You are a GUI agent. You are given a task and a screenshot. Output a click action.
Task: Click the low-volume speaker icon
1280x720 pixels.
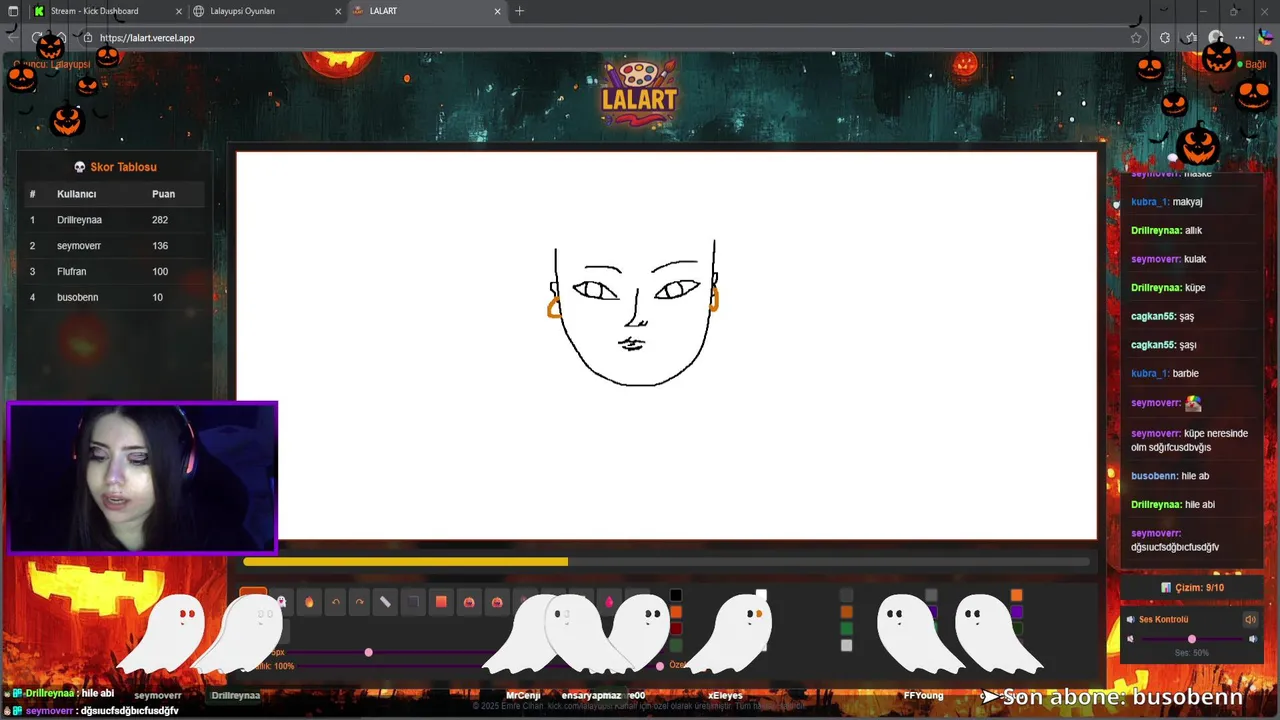tap(1131, 639)
